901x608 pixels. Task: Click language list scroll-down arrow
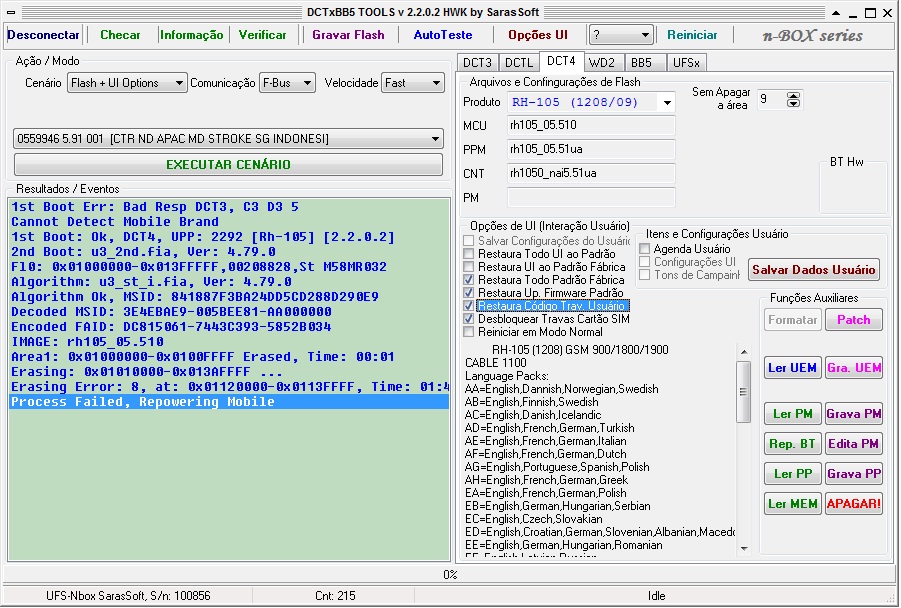pos(744,548)
